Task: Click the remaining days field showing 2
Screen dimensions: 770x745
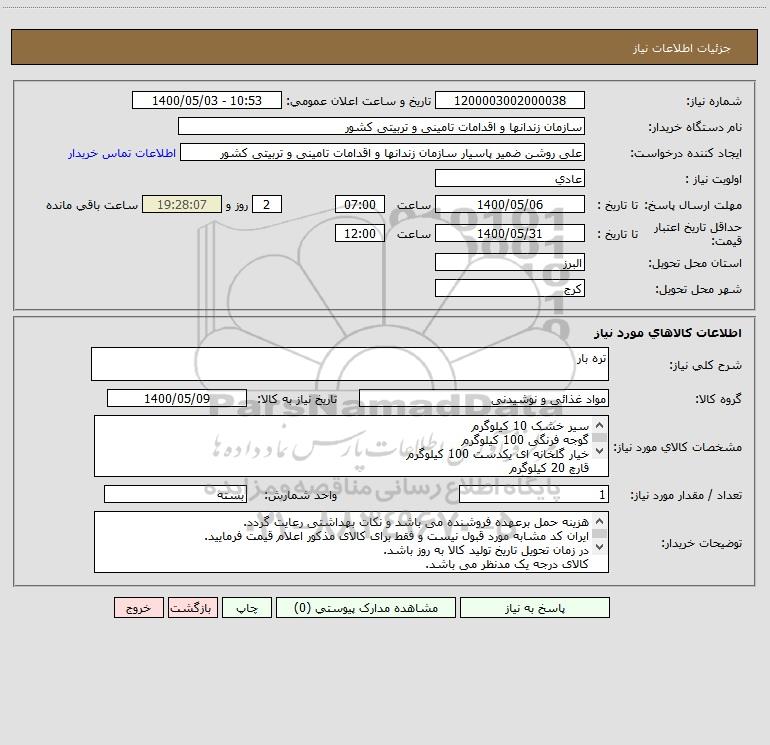Action: (x=267, y=204)
